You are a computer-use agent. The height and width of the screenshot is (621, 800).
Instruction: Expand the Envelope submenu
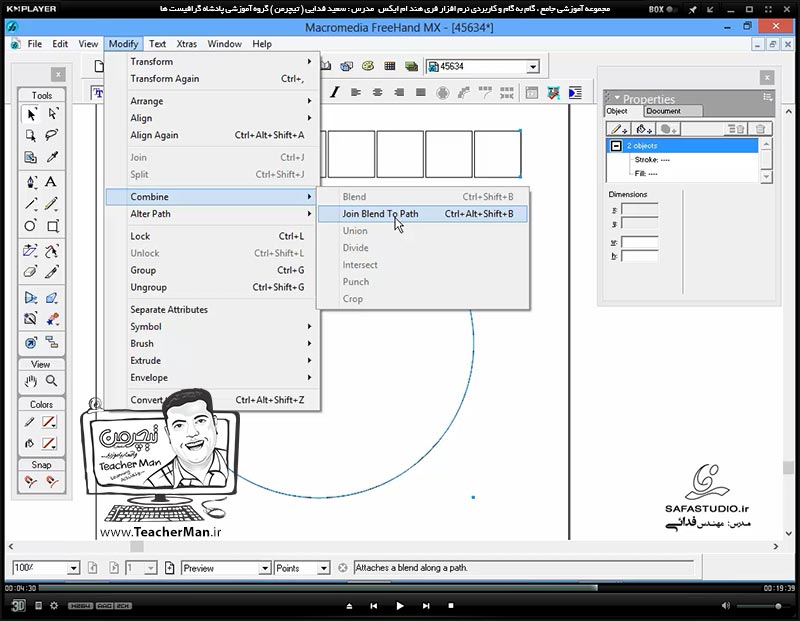point(213,378)
